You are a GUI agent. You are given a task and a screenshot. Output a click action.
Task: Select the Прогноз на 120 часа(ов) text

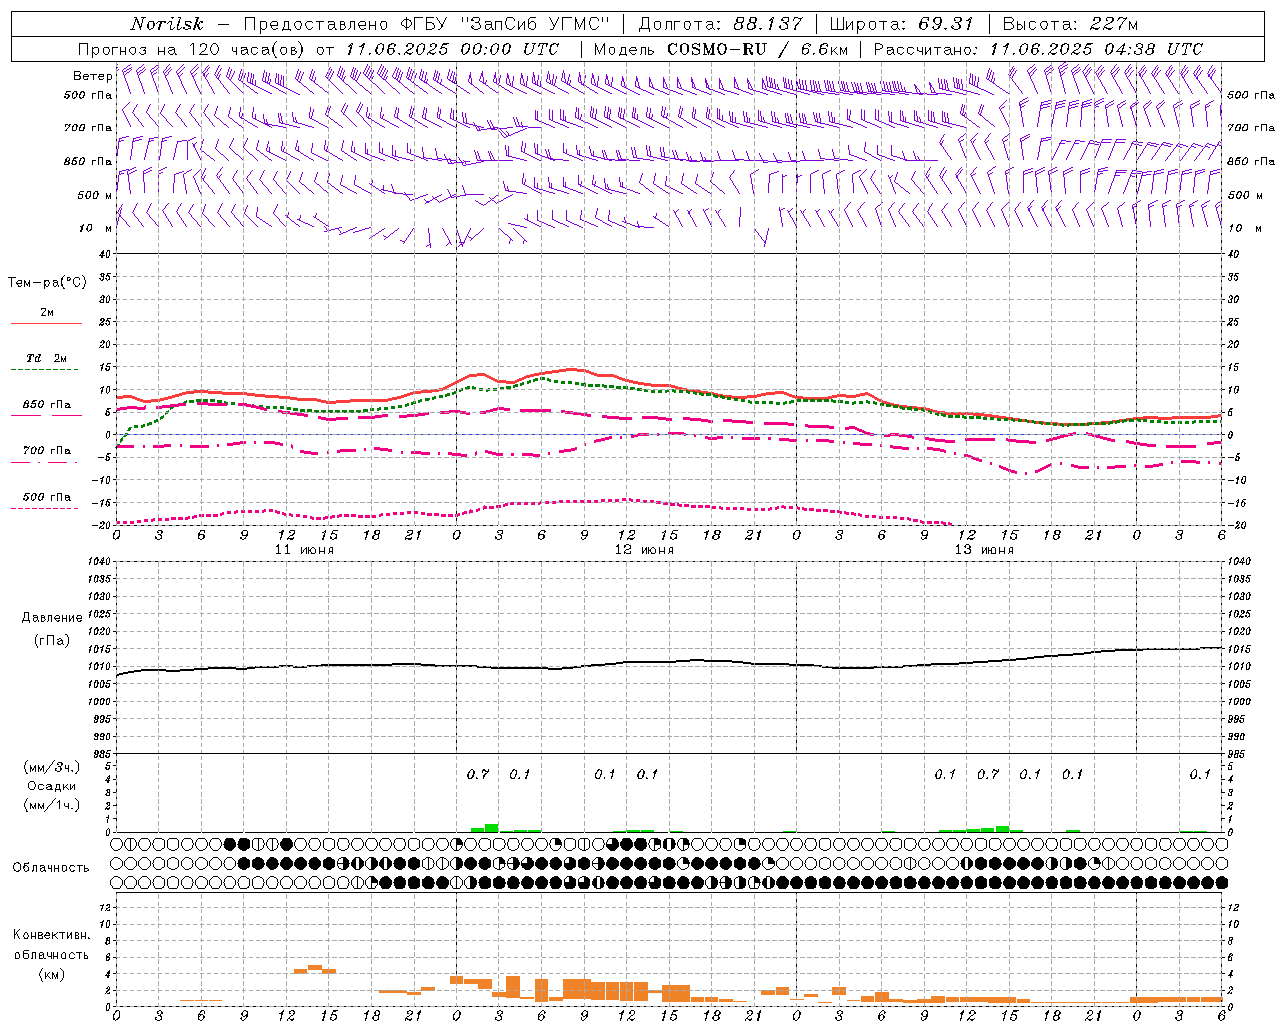(x=193, y=49)
